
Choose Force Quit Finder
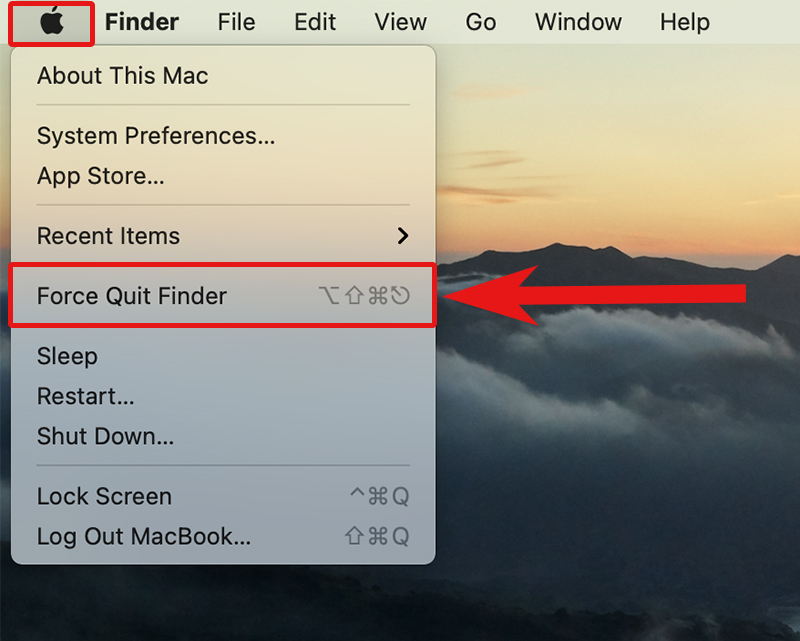click(132, 296)
